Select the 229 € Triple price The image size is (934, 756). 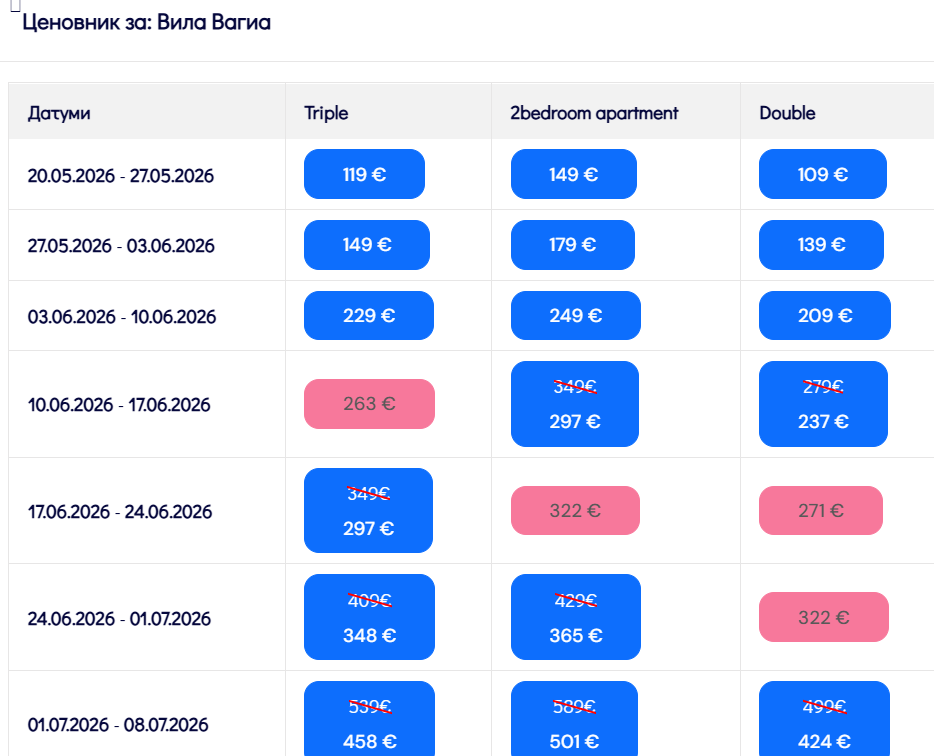368,316
